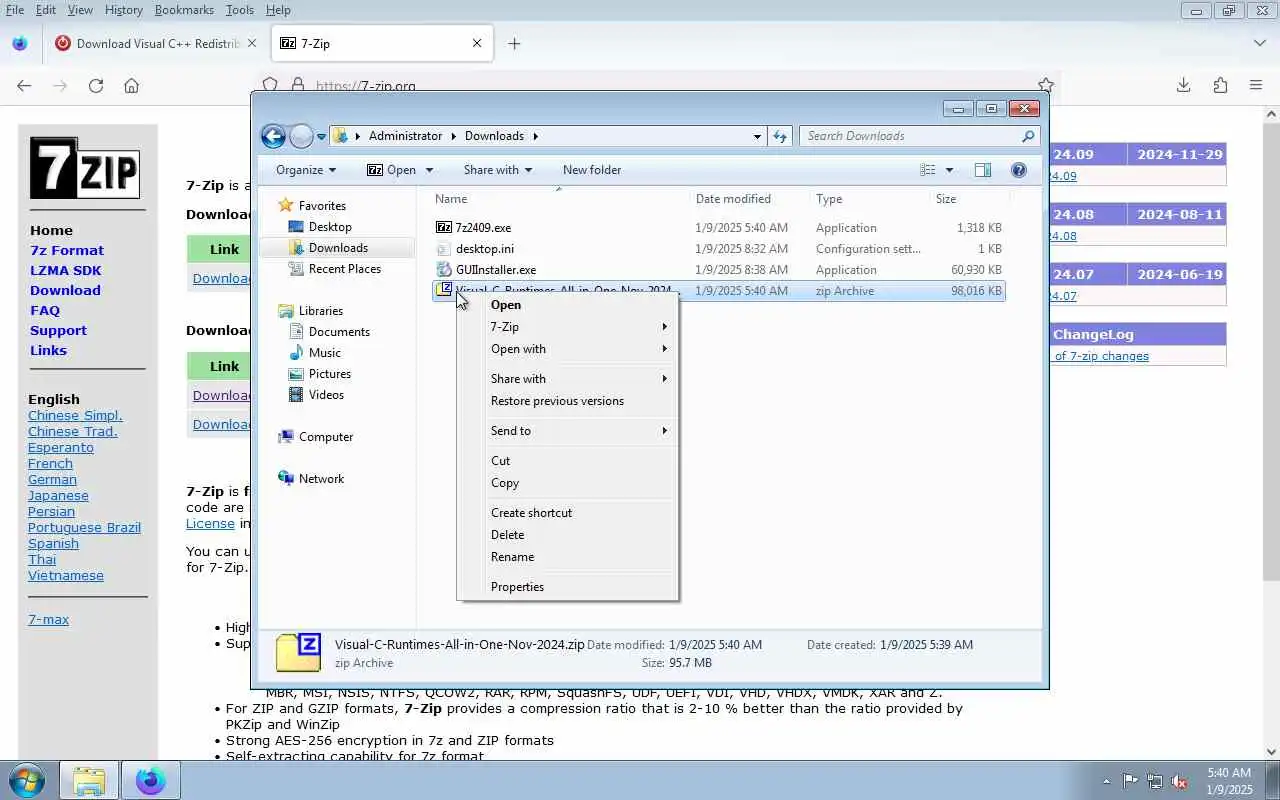Viewport: 1280px width, 800px height.
Task: Click the Computer icon in the navigation pane
Action: pyautogui.click(x=286, y=437)
